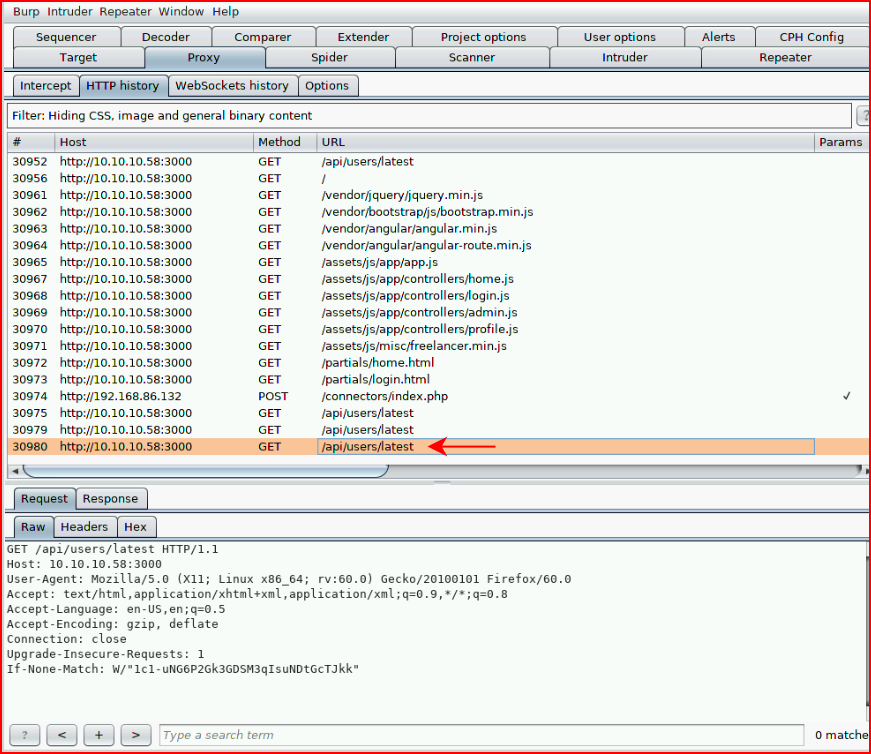Click the filter help question mark button
Viewport: 871px width, 754px height.
point(864,116)
